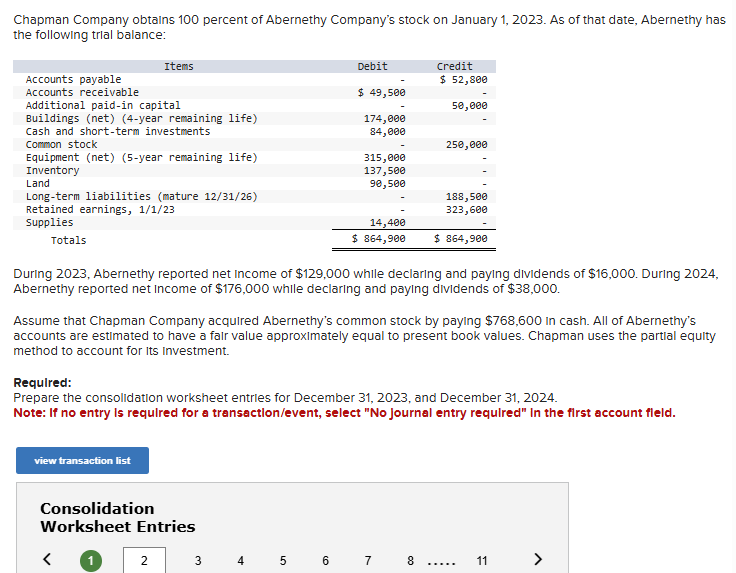Screen dimensions: 736x573
Task: Select worksheet entry tab 2
Action: tap(144, 560)
